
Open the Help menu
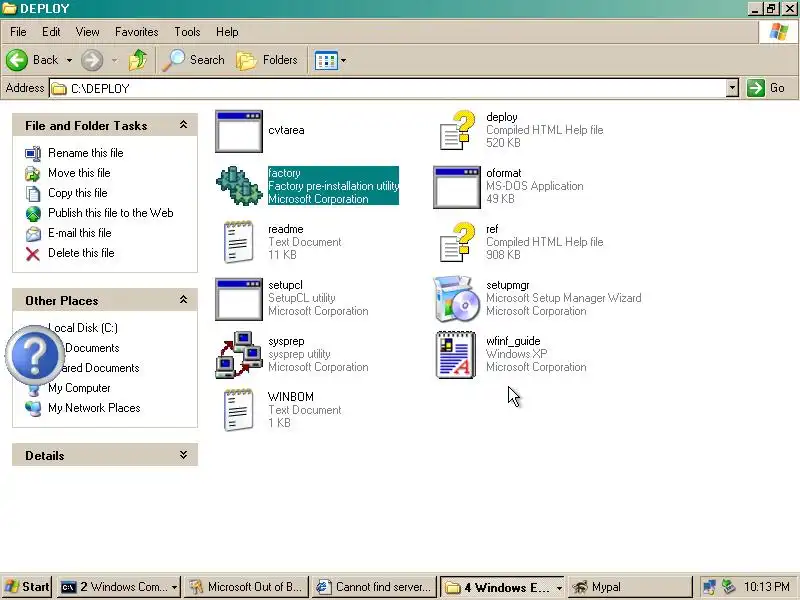(227, 32)
